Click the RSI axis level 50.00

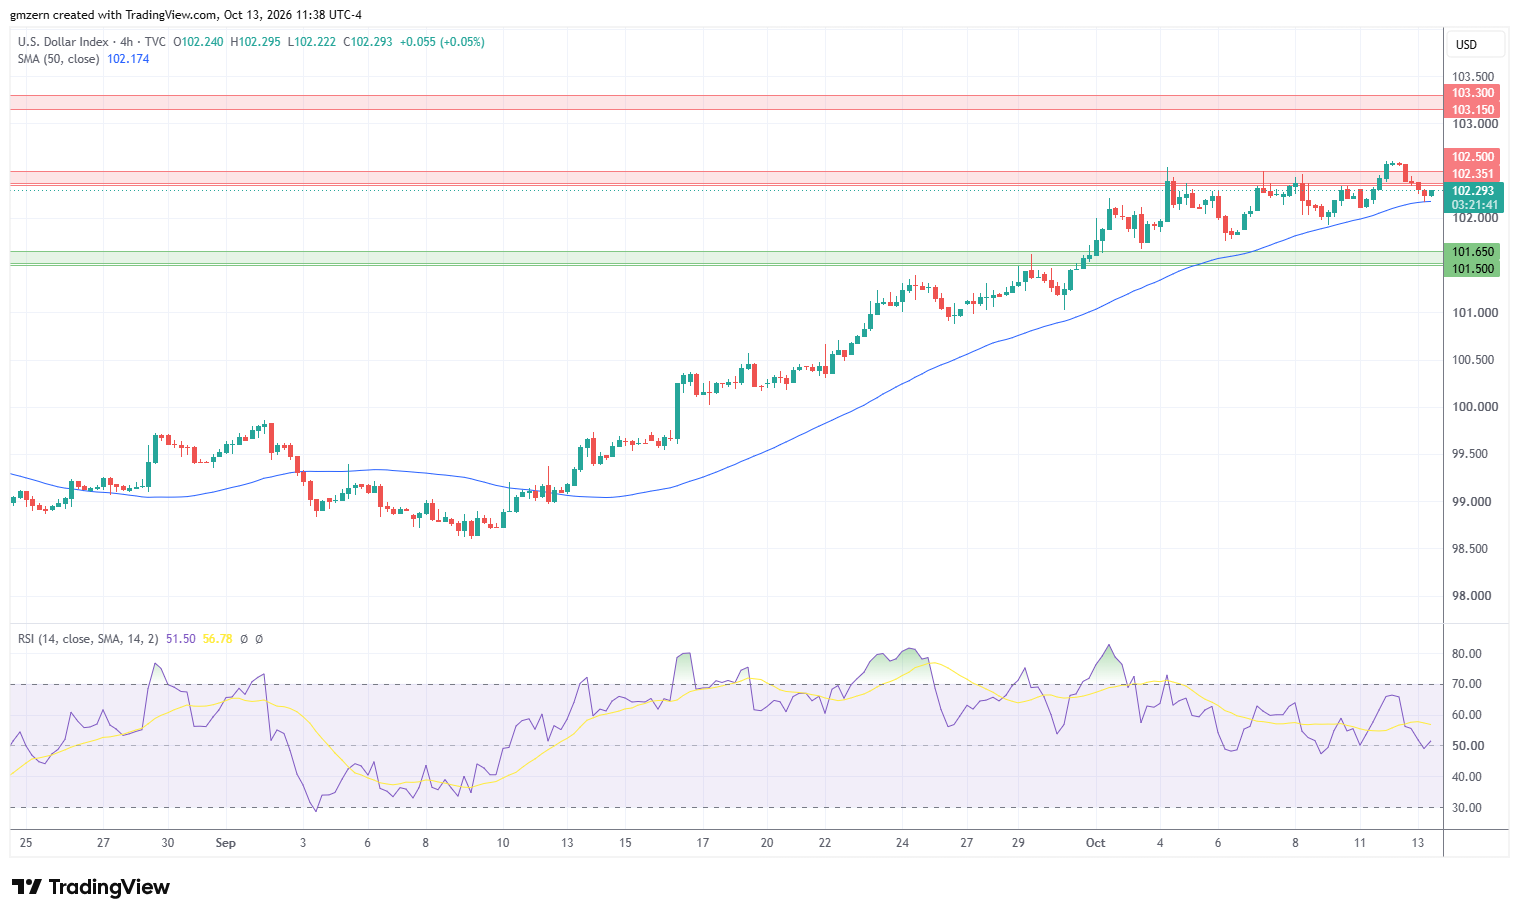tap(1467, 746)
